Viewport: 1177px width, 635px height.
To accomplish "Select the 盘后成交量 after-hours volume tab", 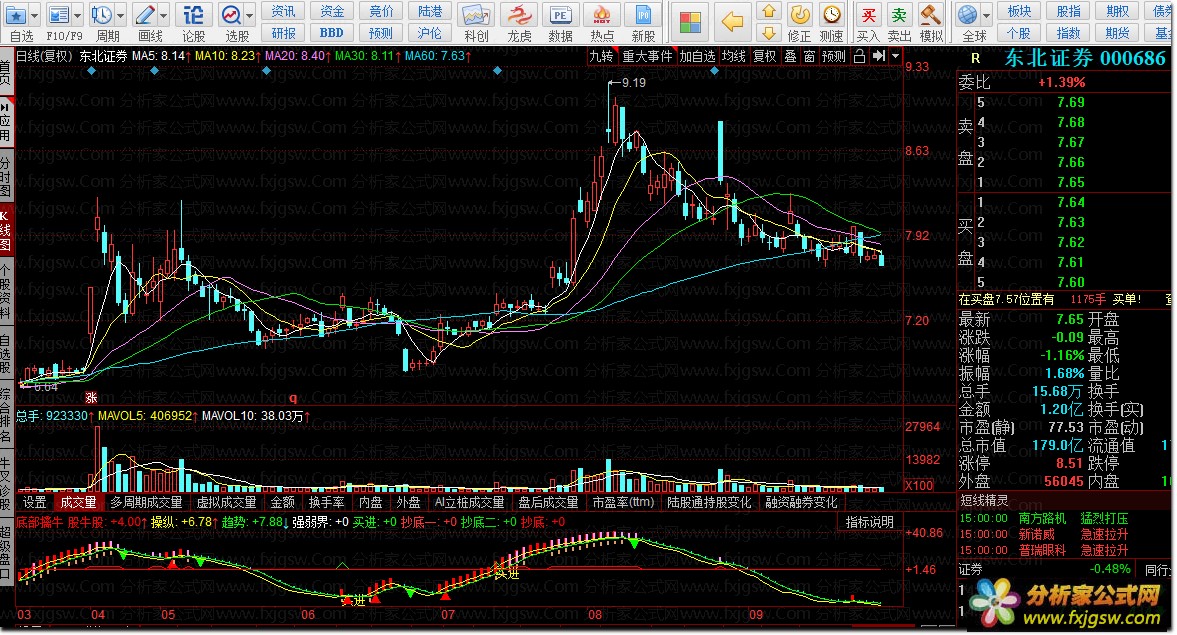I will (548, 502).
